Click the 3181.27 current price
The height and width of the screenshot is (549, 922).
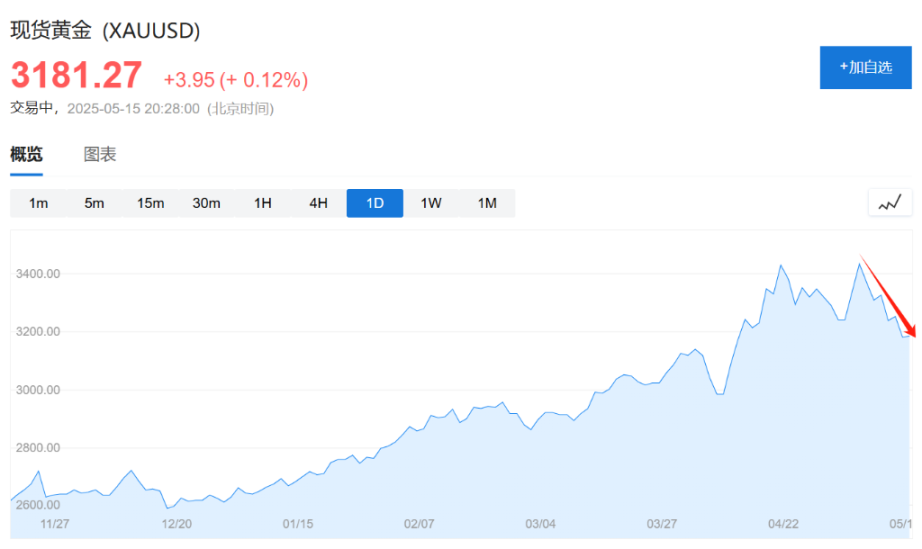point(76,76)
